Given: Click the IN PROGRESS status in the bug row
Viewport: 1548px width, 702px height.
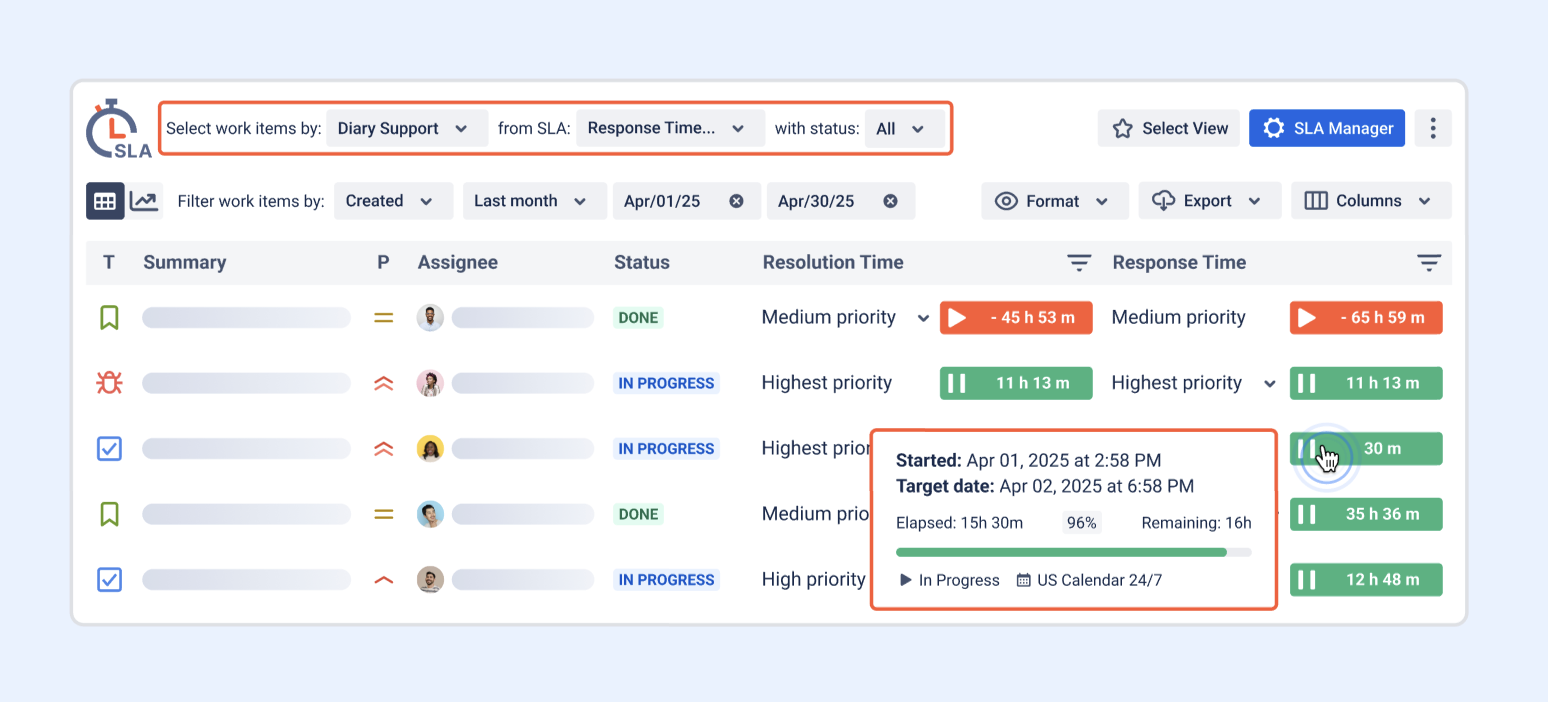Looking at the screenshot, I should [x=666, y=383].
